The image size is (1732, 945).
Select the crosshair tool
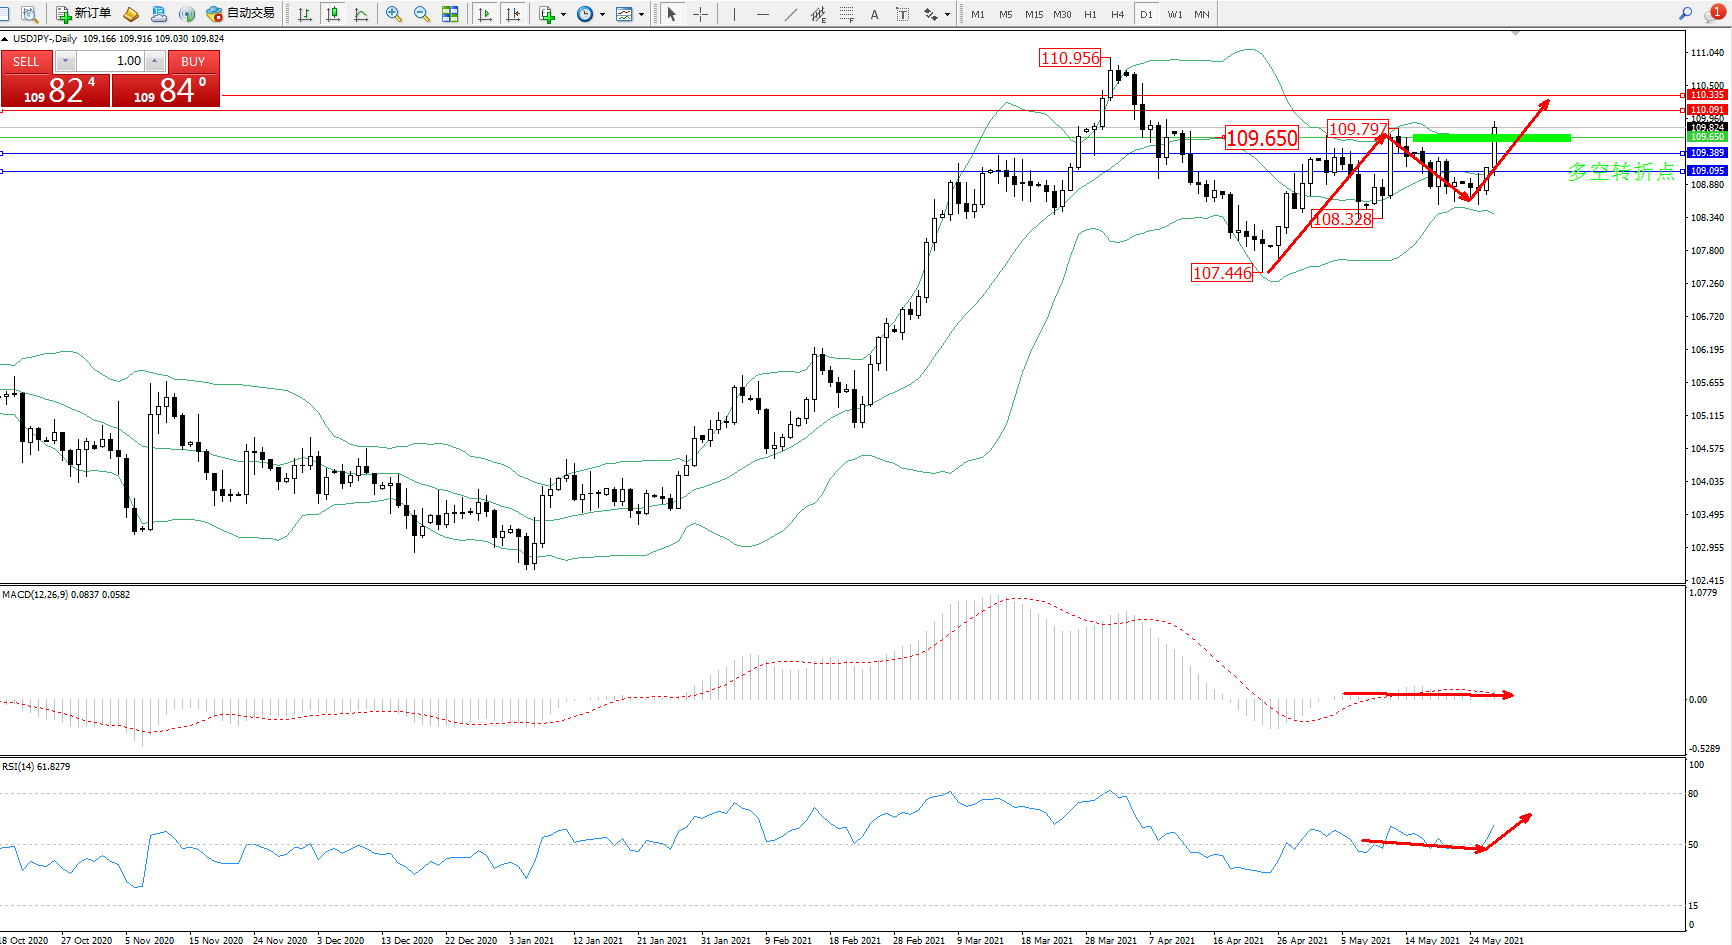pyautogui.click(x=700, y=14)
